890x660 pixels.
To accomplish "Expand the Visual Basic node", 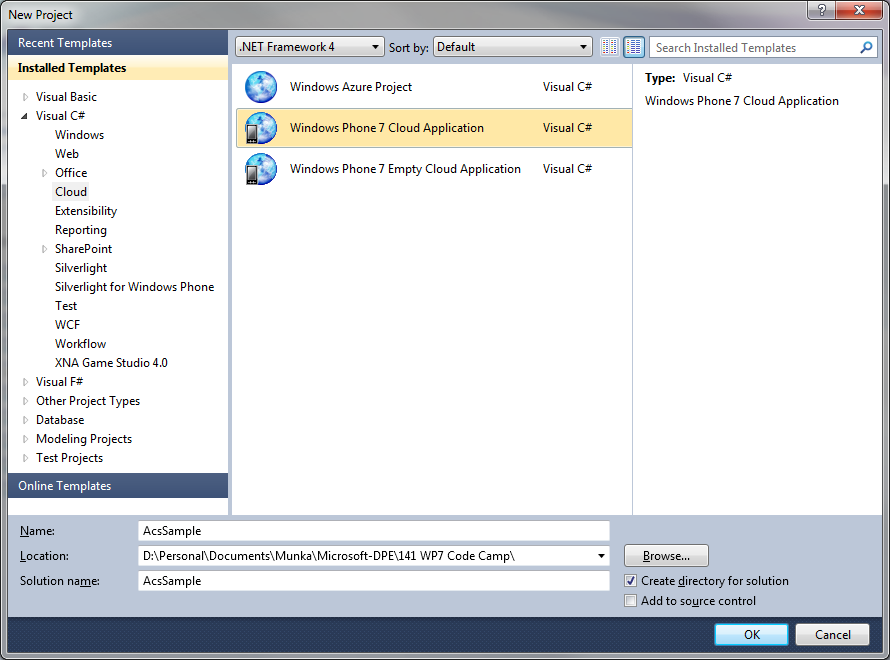I will pos(25,97).
